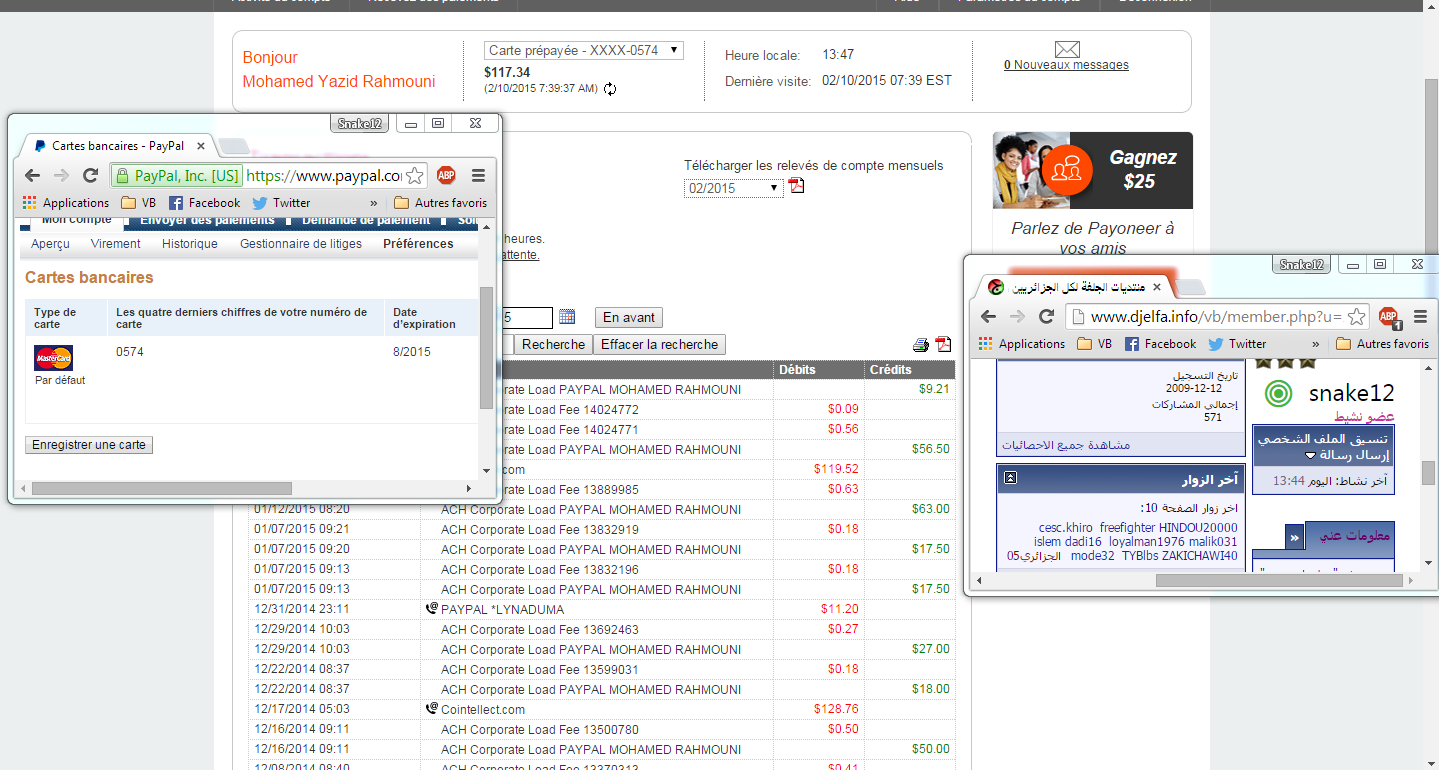Open Aperçu tab in PayPal

[x=50, y=244]
